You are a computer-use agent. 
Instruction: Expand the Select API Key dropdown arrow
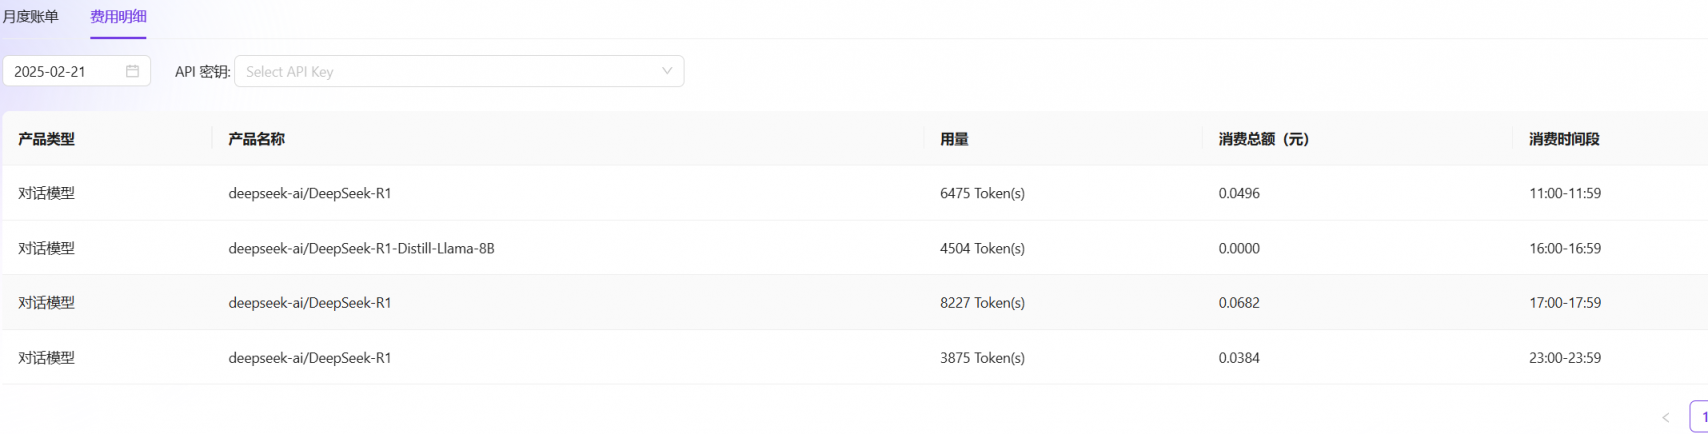coord(667,71)
